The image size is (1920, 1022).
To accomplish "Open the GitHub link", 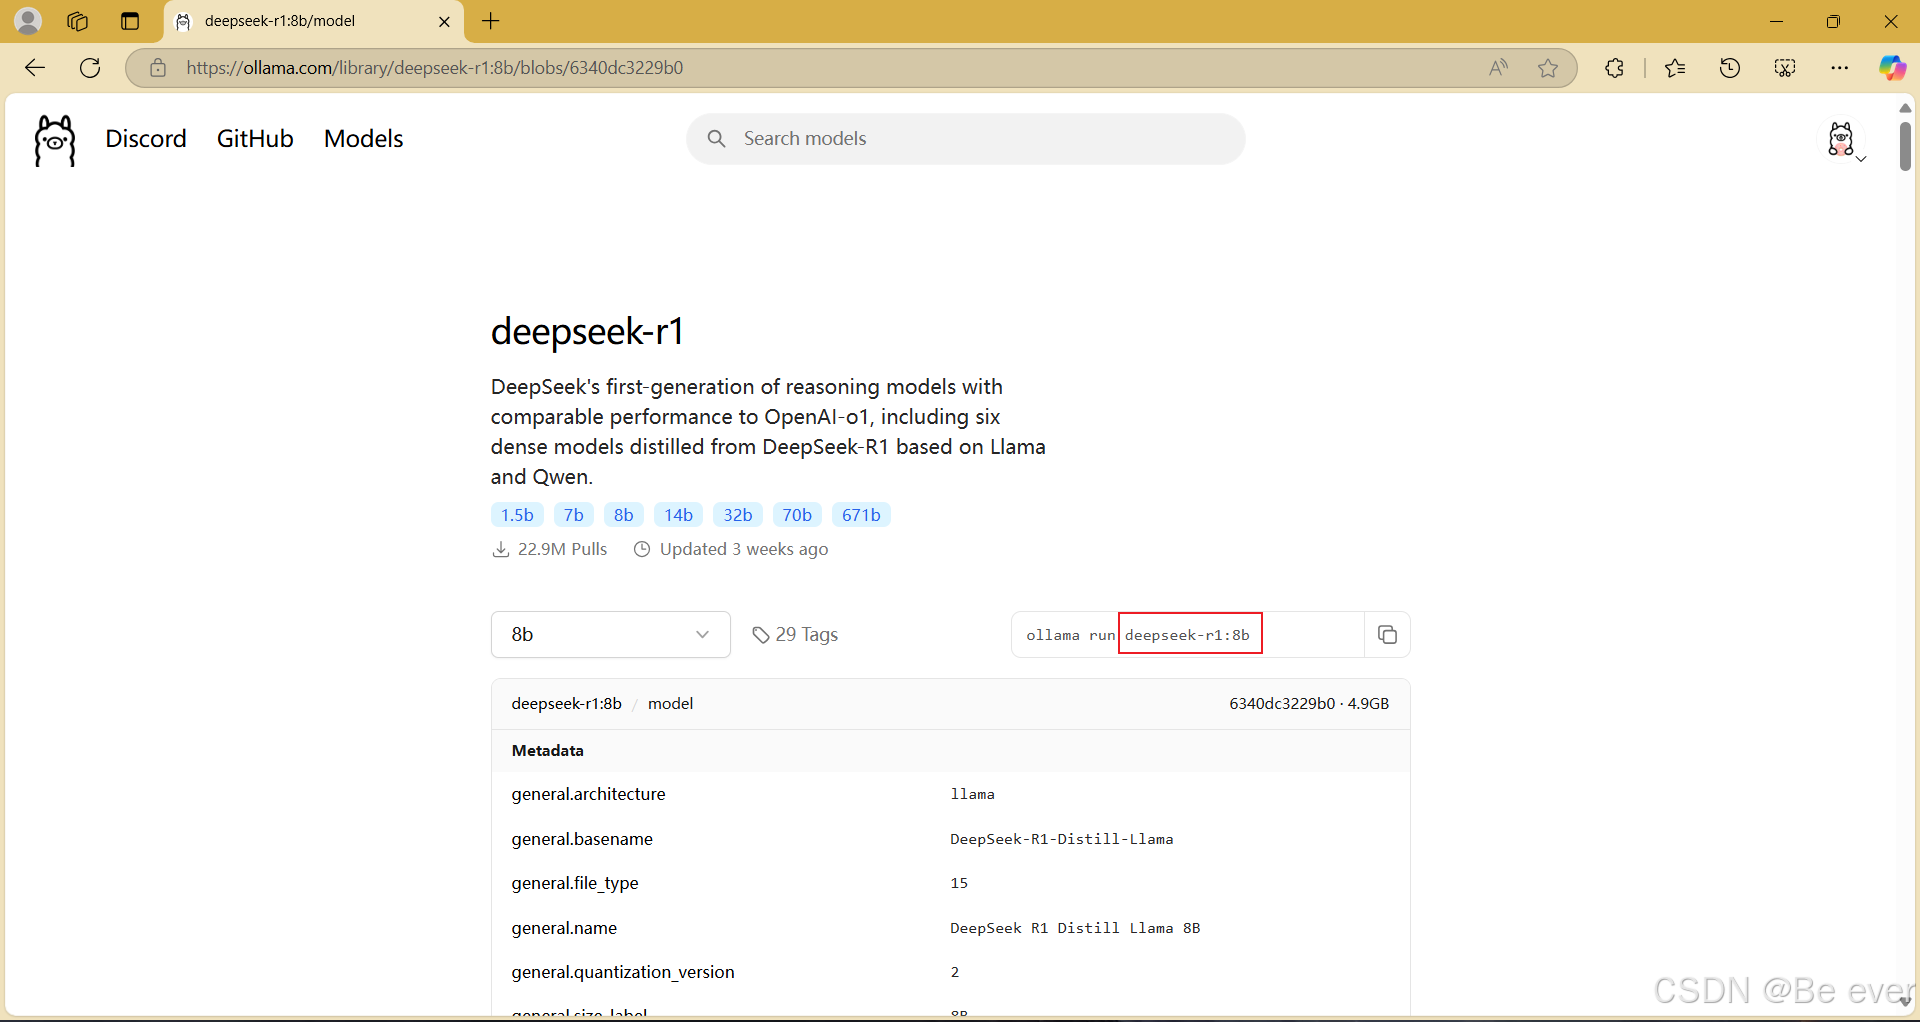I will pyautogui.click(x=254, y=138).
